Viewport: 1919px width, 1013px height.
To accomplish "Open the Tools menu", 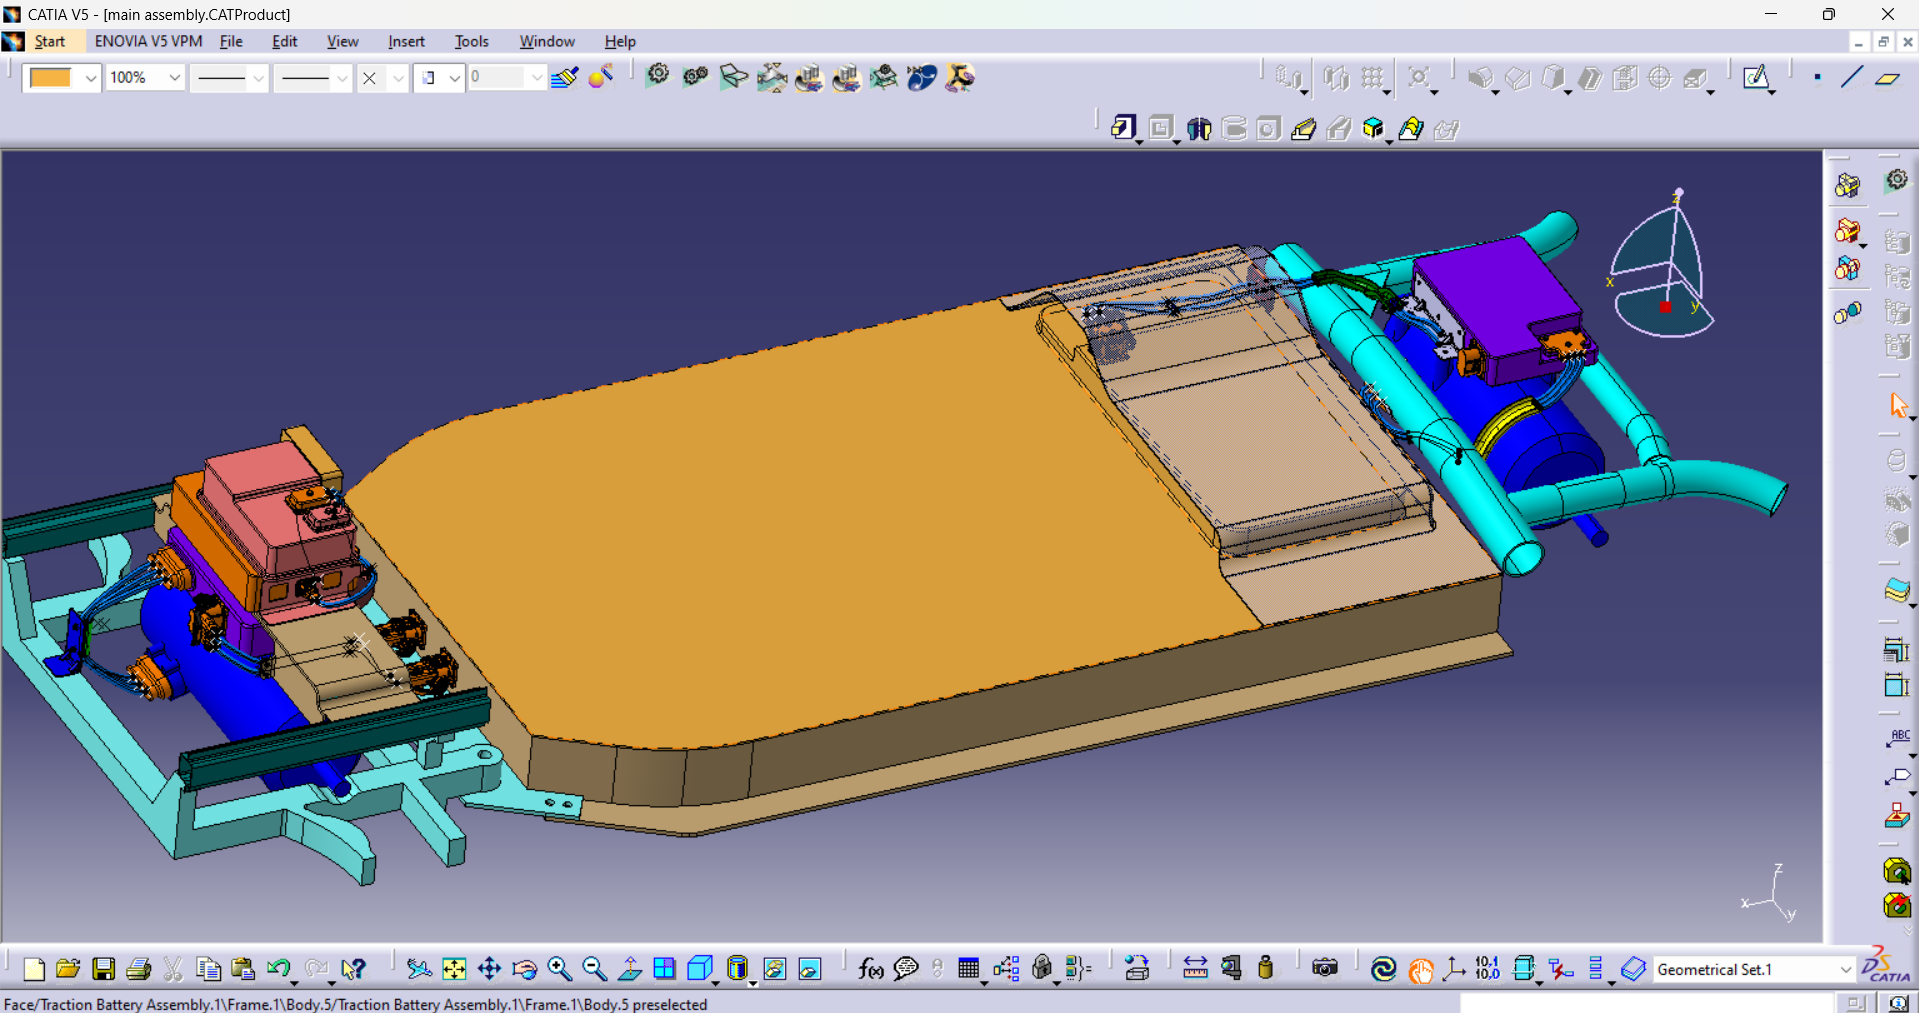I will pos(471,42).
